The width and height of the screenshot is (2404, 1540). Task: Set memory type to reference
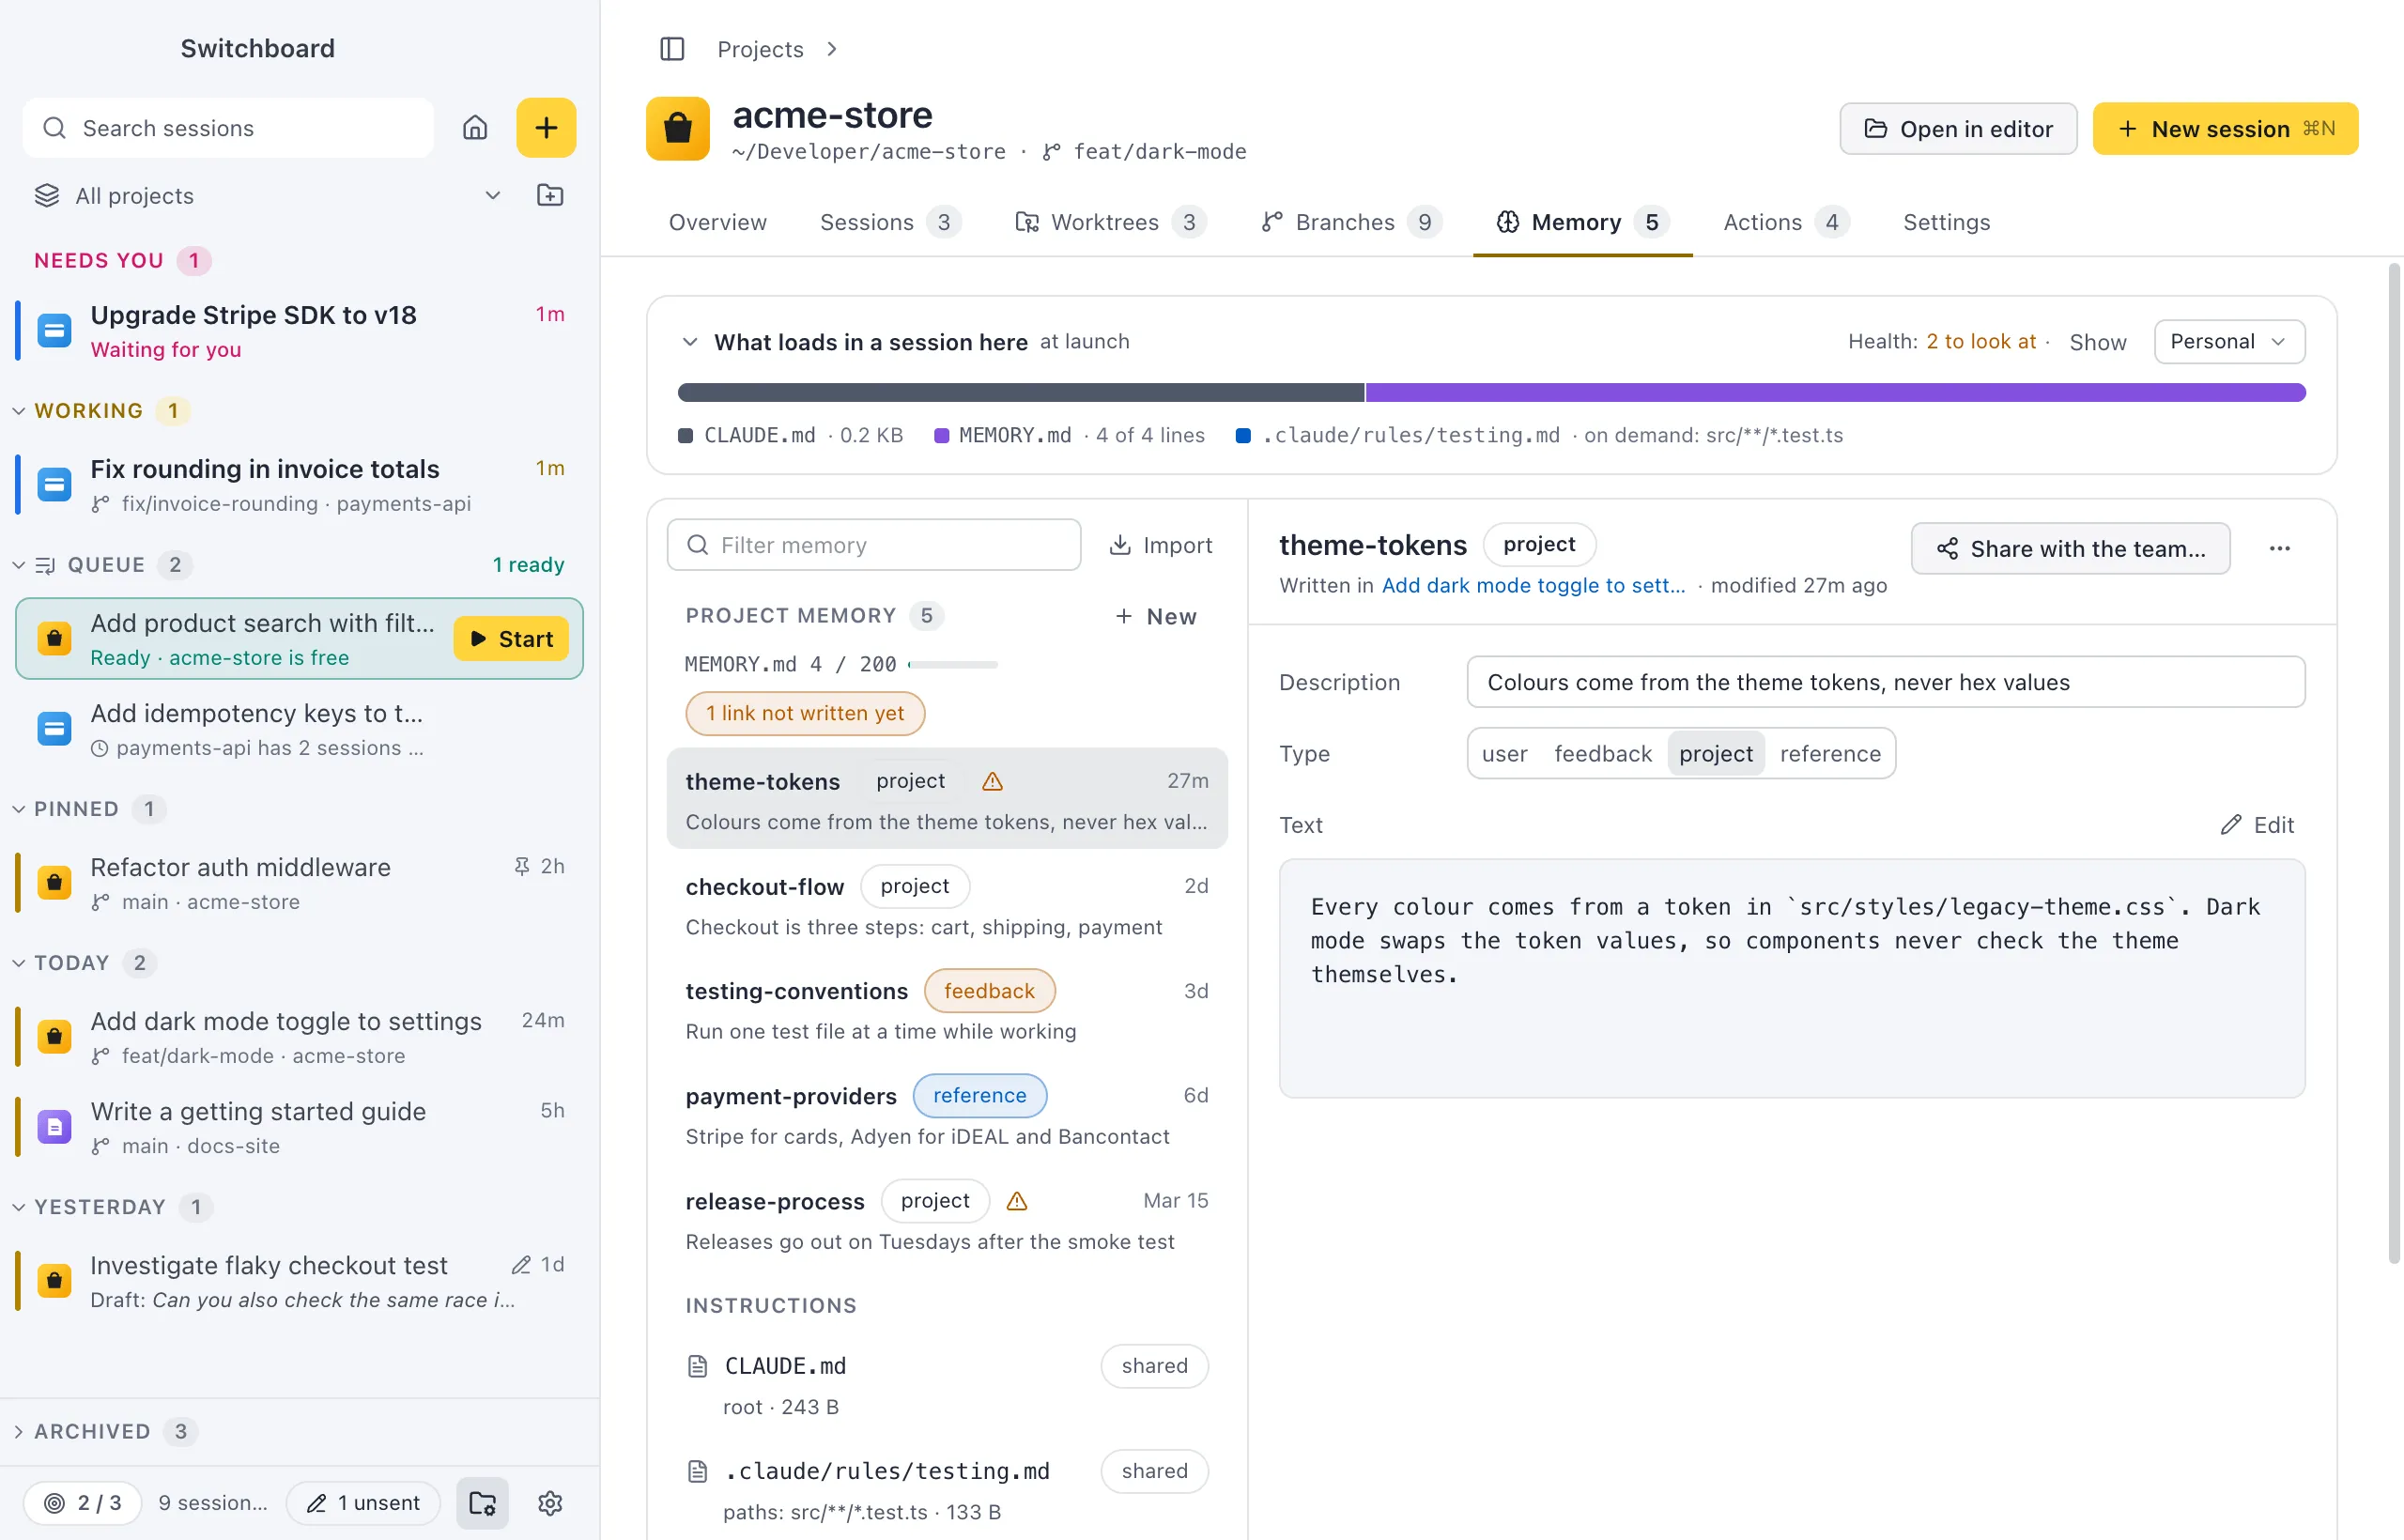[x=1830, y=754]
